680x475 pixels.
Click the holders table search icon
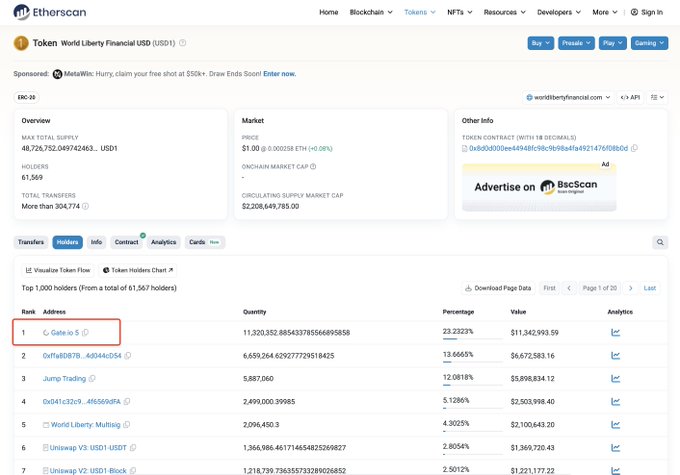point(660,242)
